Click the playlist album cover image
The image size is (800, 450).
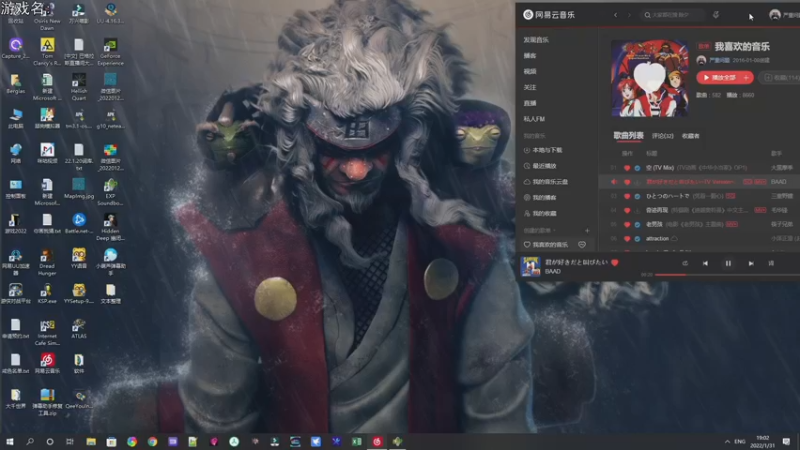coord(649,79)
